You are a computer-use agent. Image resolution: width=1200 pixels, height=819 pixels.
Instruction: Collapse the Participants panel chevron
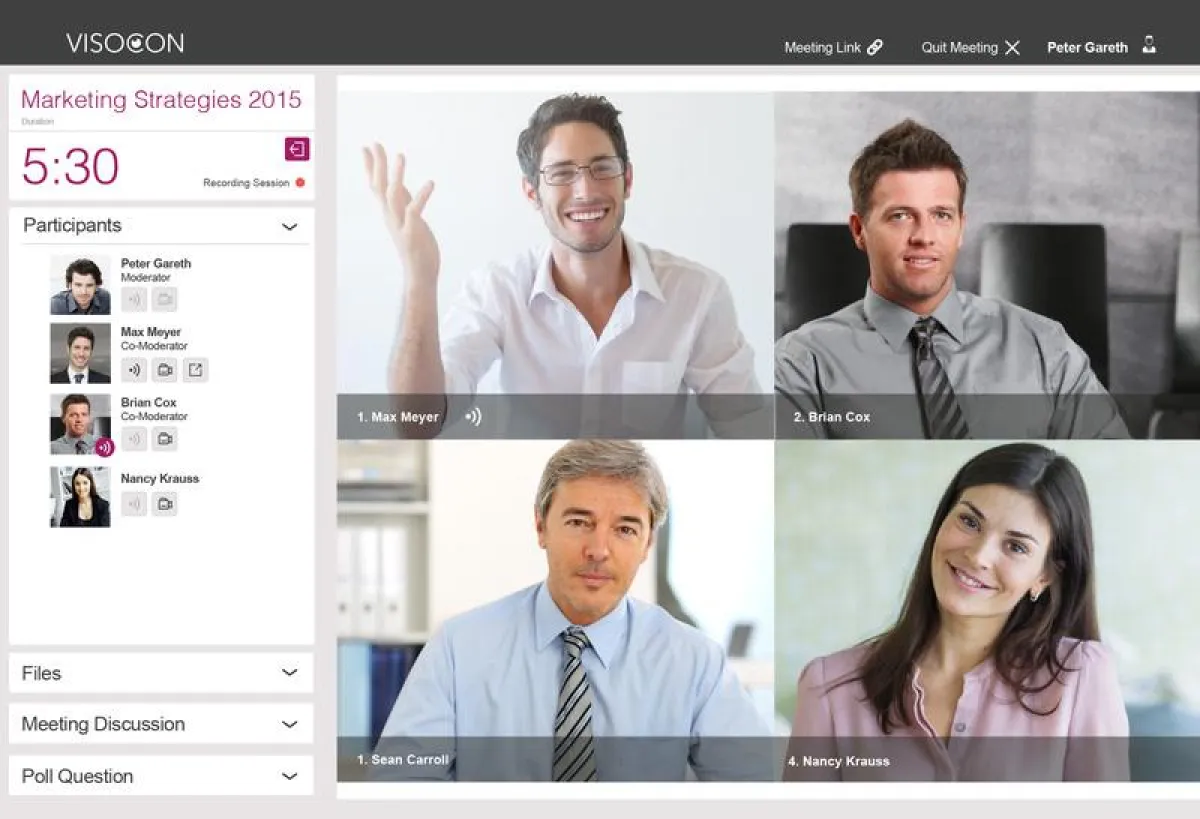pyautogui.click(x=290, y=227)
